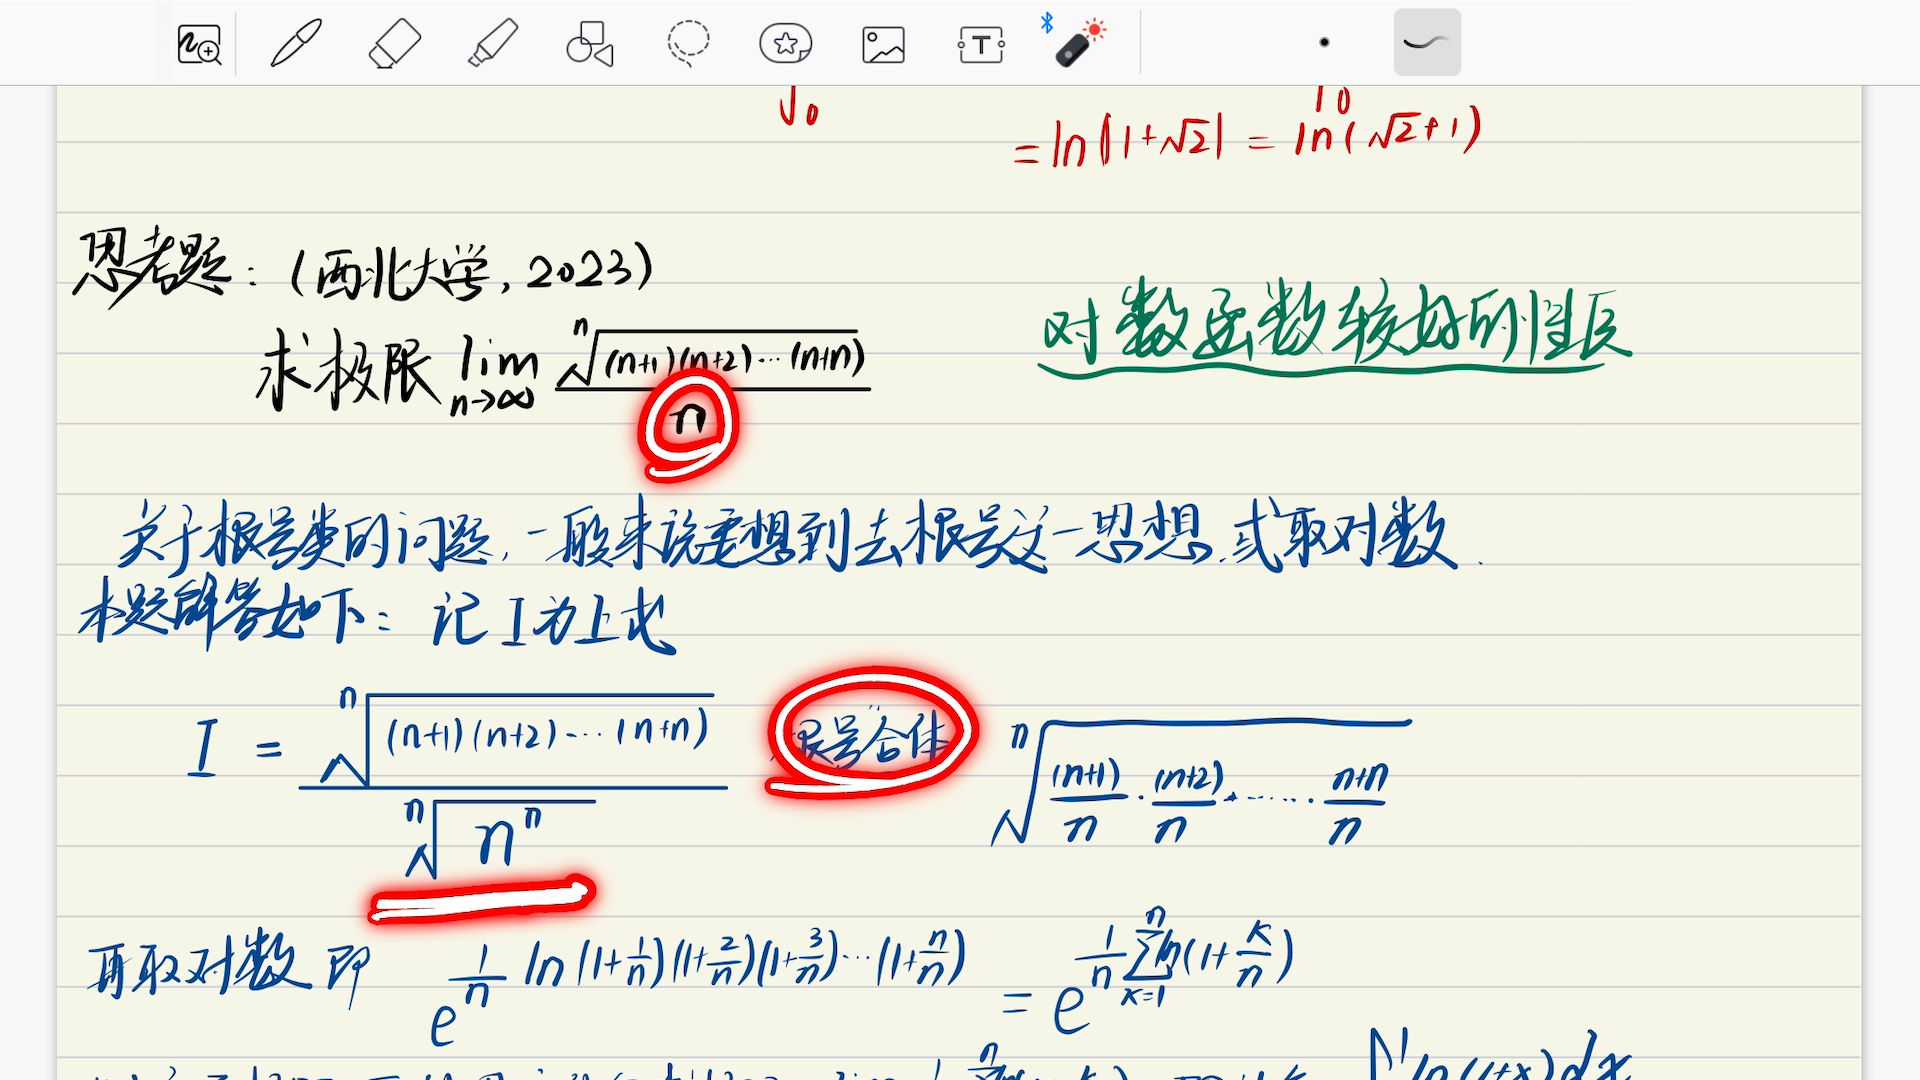Open the Shapes tool

tap(590, 44)
